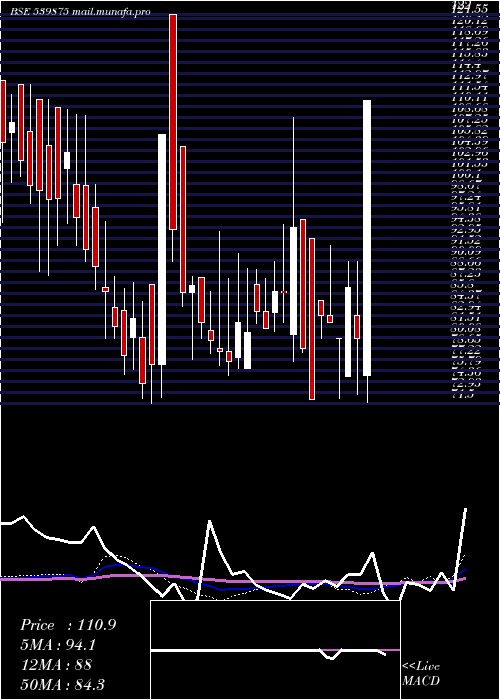Image resolution: width=500 pixels, height=700 pixels.
Task: Click the '50MA : 84.3' value
Action: tap(62, 684)
